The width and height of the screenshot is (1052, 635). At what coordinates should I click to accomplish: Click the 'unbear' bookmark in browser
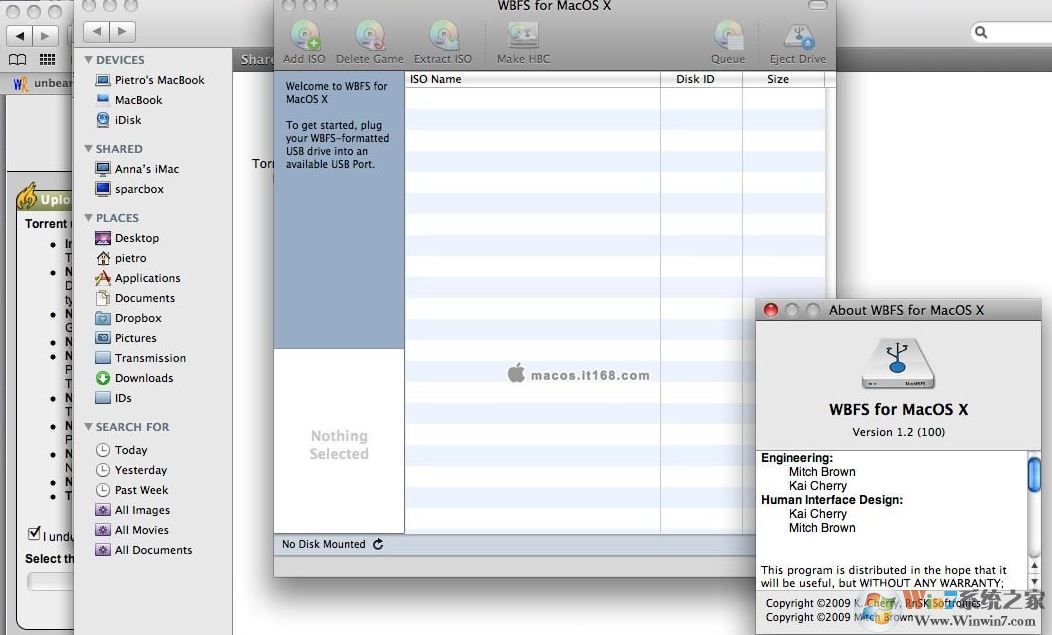43,83
